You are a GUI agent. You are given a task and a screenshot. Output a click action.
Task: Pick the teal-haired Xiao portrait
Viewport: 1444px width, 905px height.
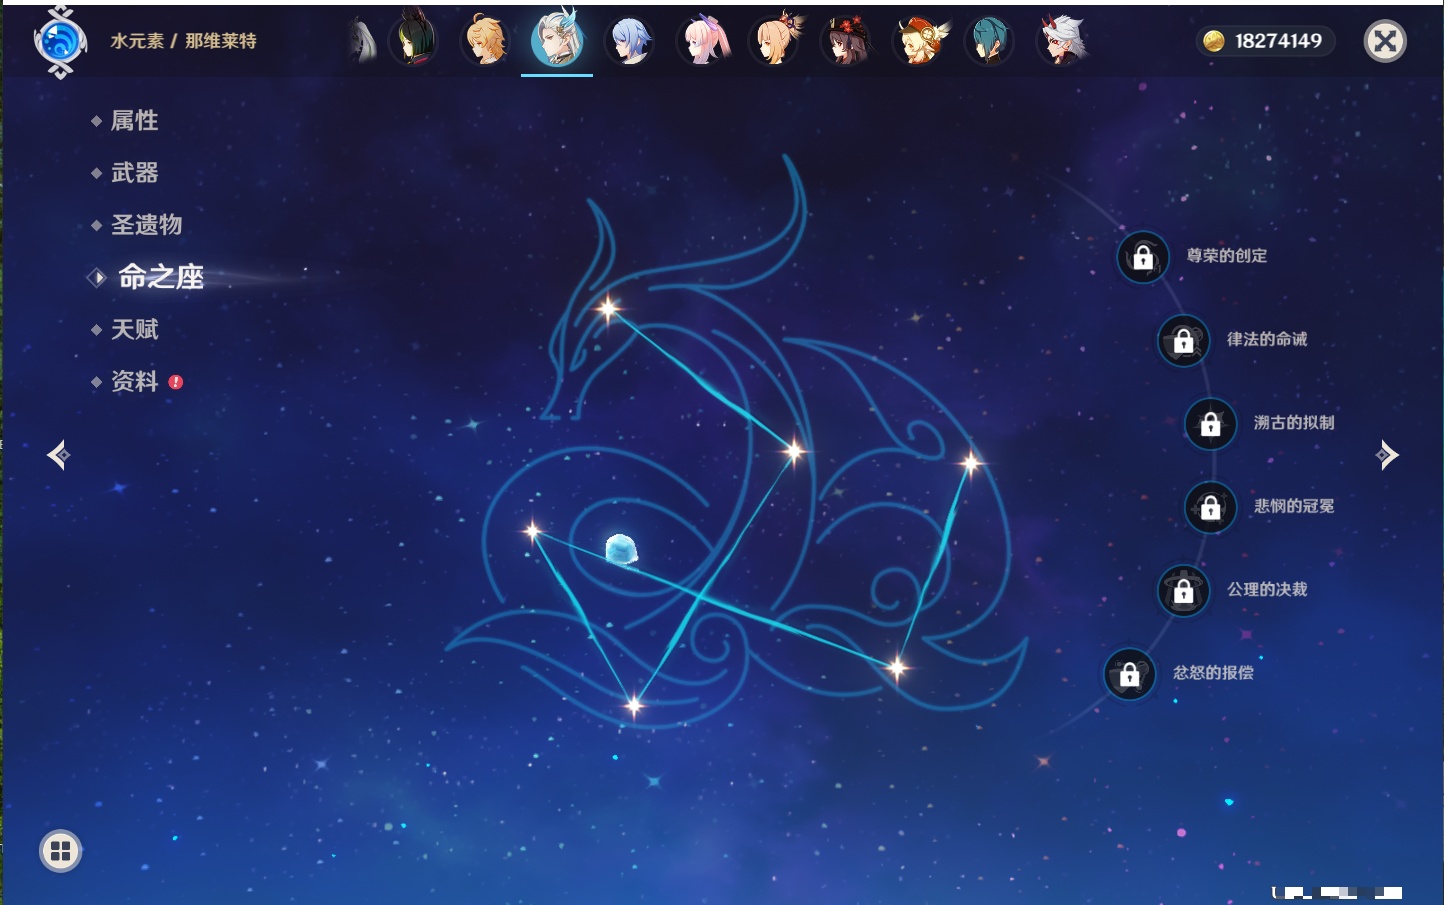(989, 41)
